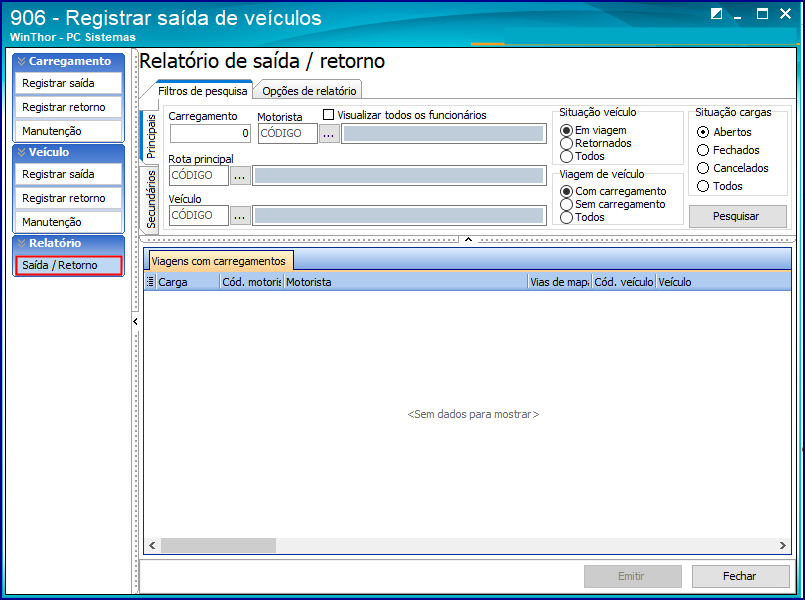Screen dimensions: 805x600
Task: Collapse the Relatório section chevron
Action: pos(22,243)
